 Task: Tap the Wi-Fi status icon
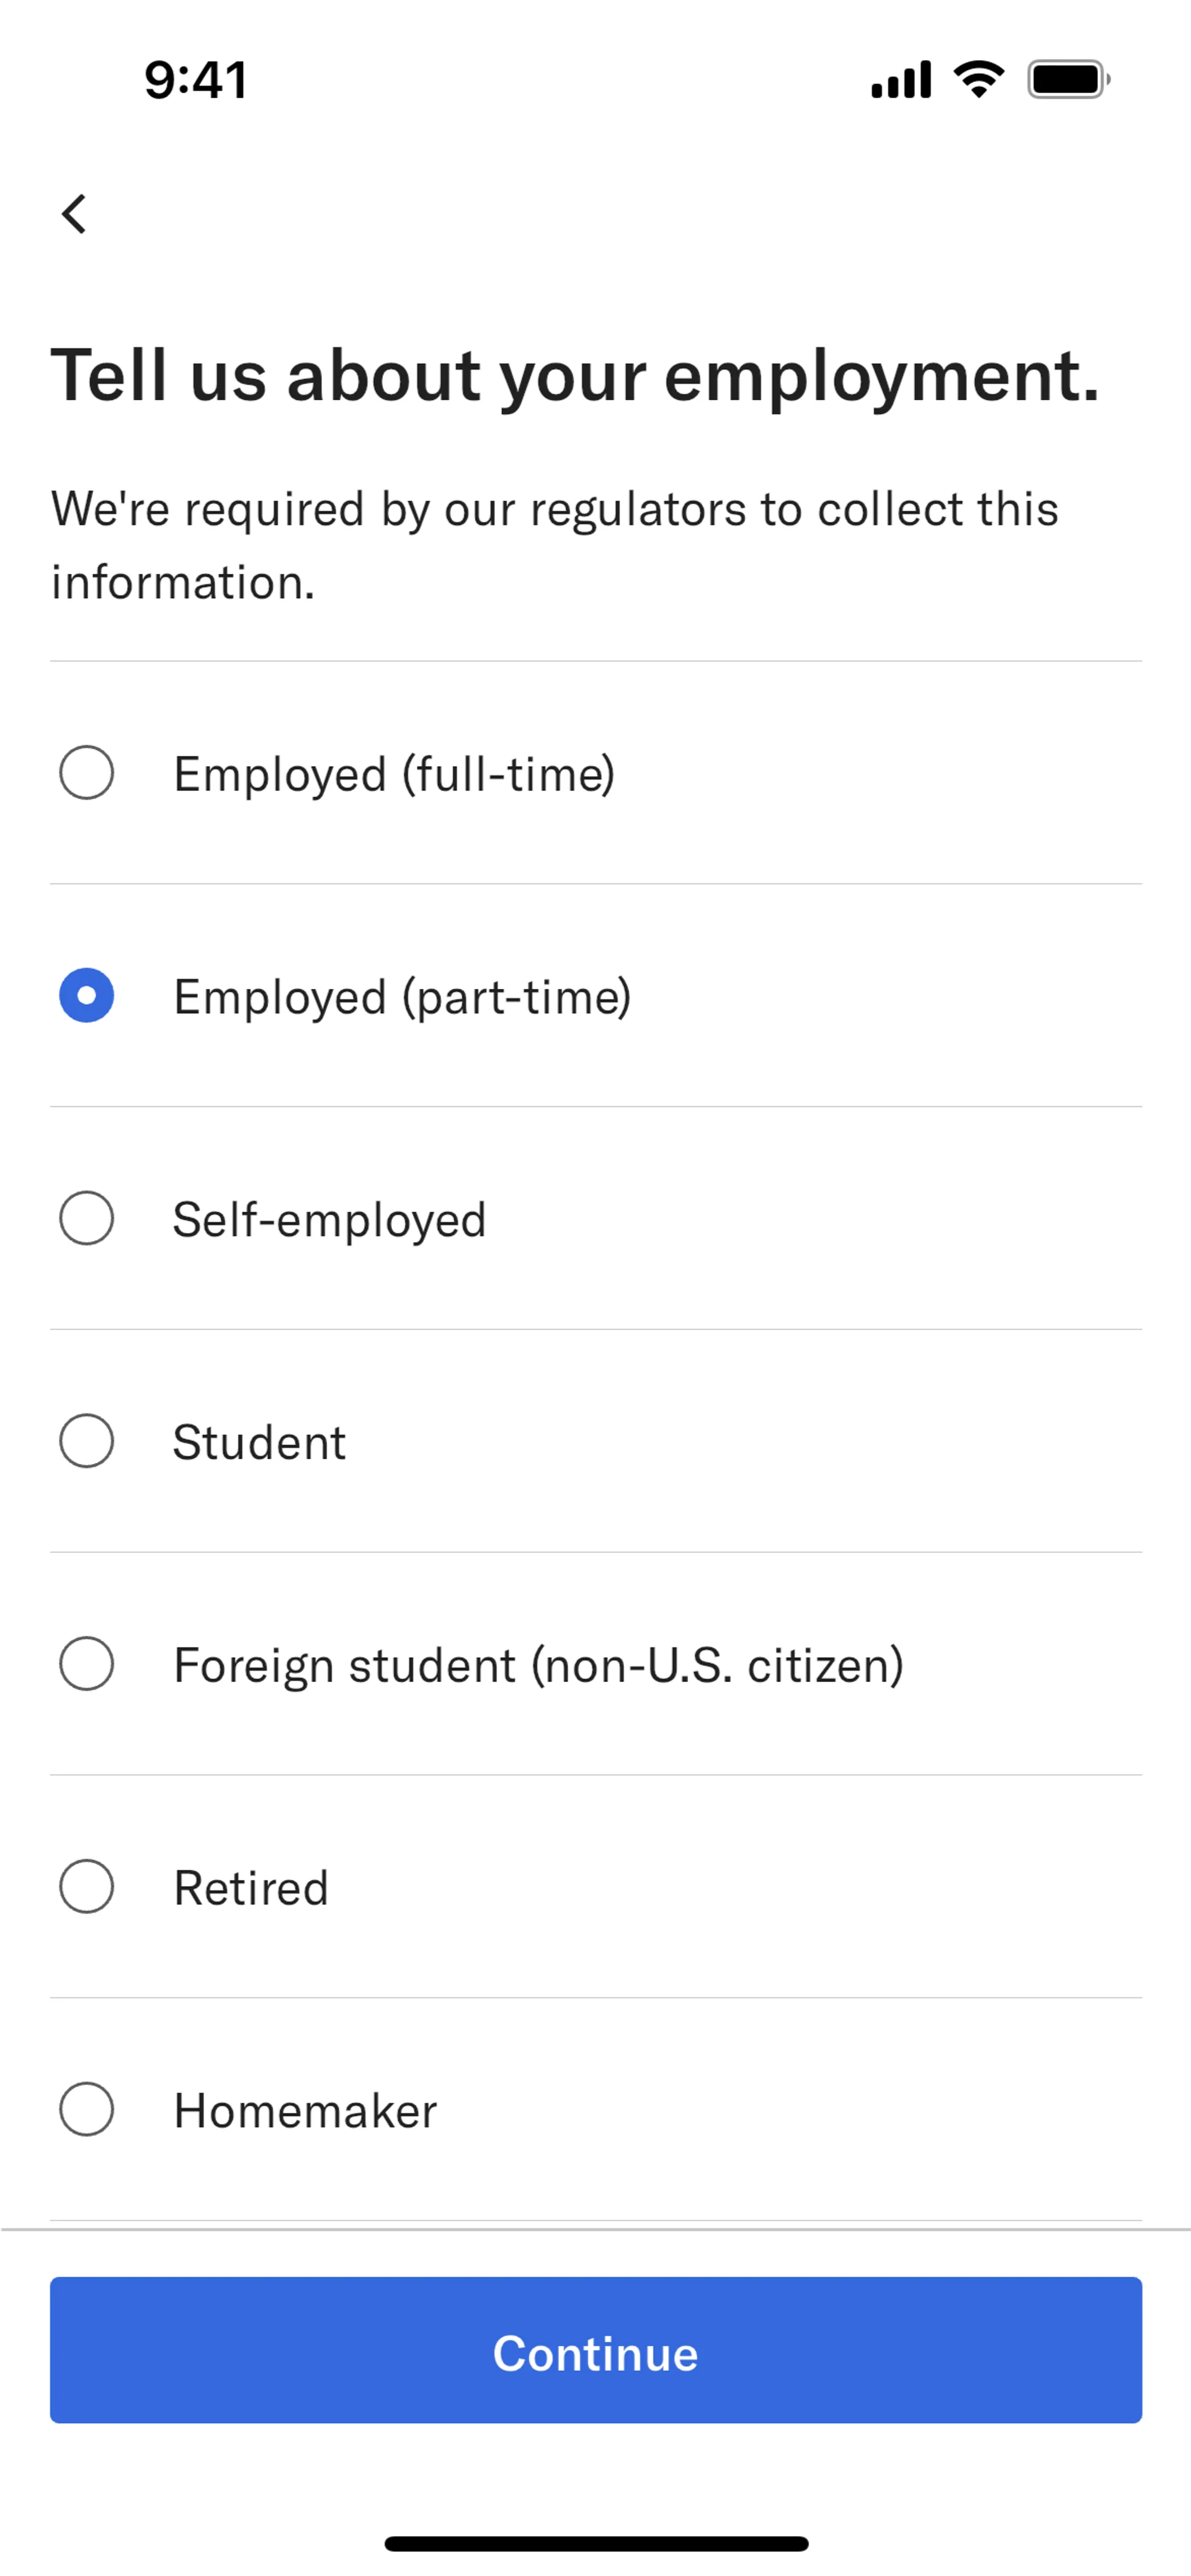(x=979, y=79)
